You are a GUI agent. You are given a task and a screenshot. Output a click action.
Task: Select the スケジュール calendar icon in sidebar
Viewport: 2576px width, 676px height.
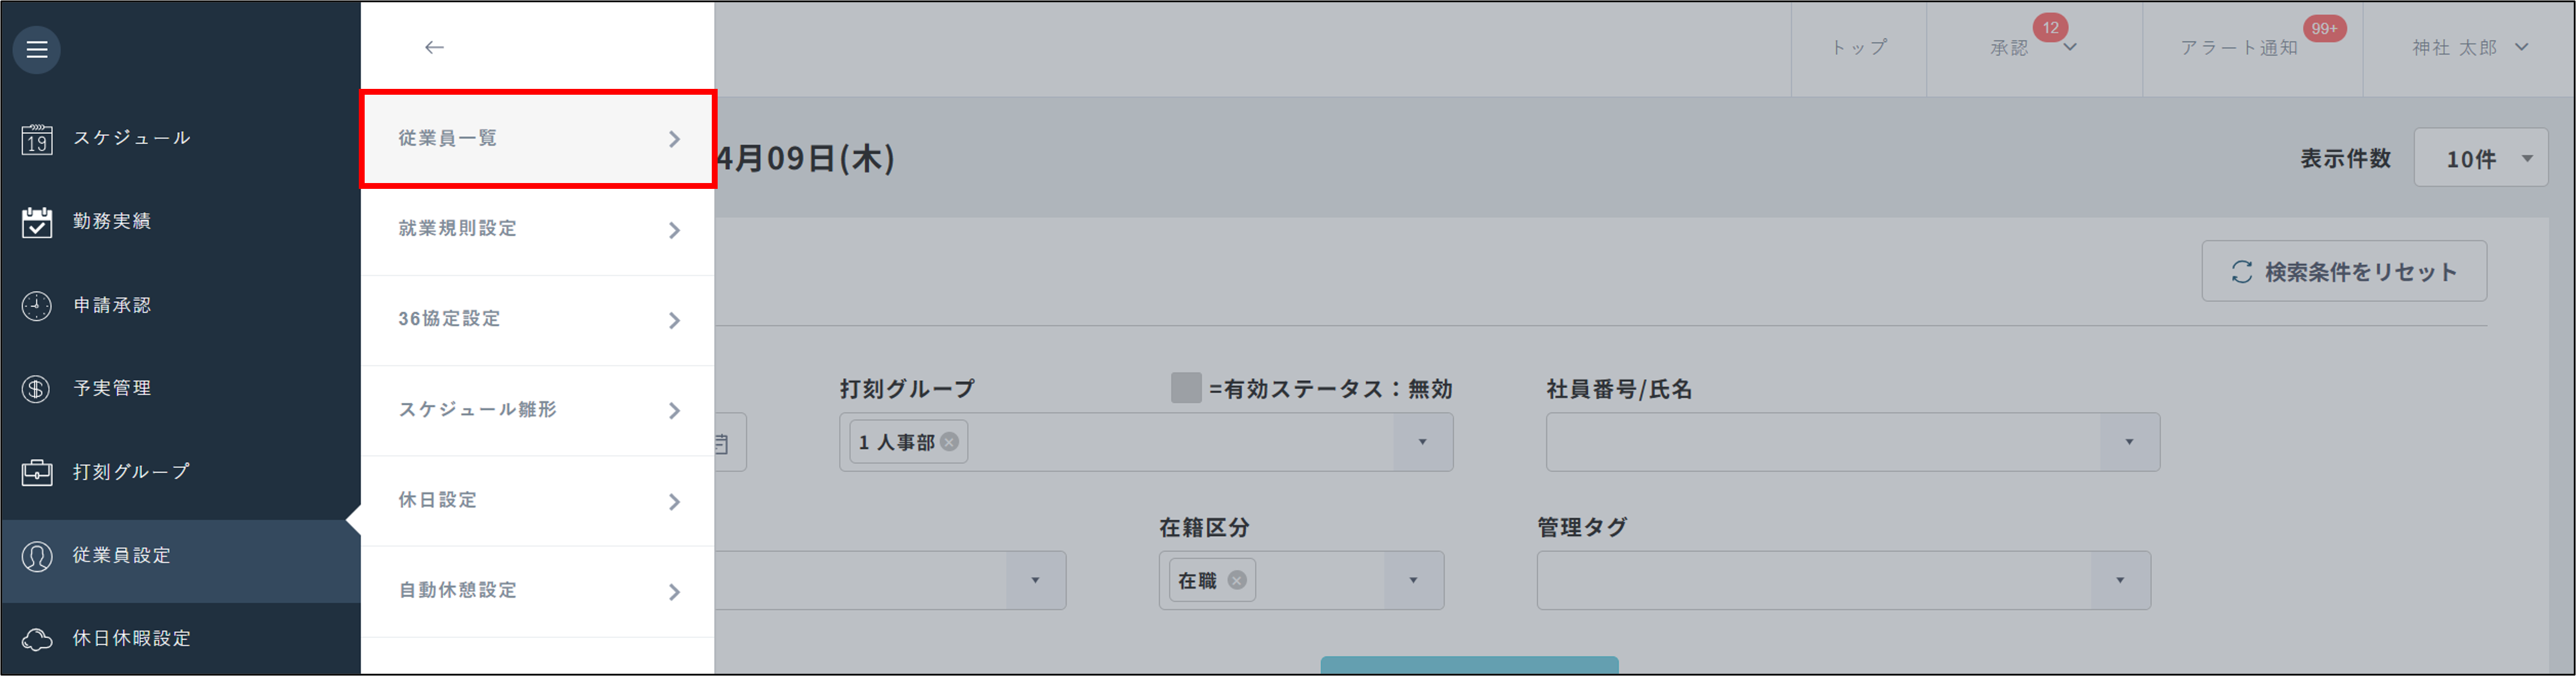[36, 138]
